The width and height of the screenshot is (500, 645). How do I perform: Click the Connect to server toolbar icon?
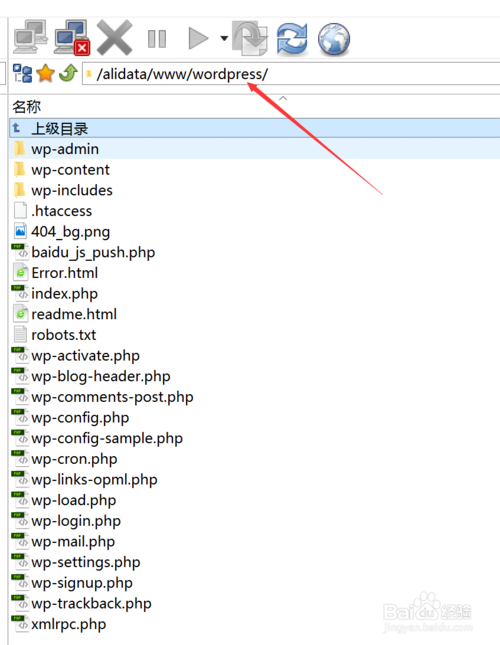(30, 37)
